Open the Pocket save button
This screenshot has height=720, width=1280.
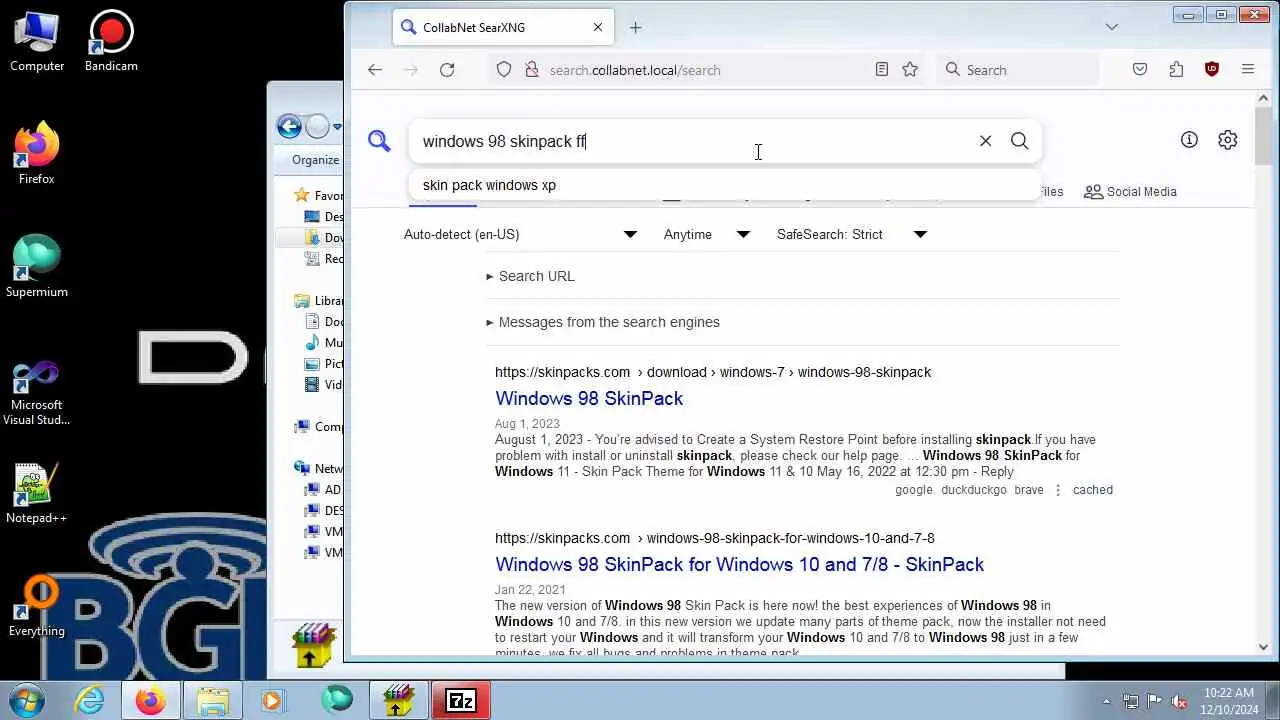(x=1140, y=70)
